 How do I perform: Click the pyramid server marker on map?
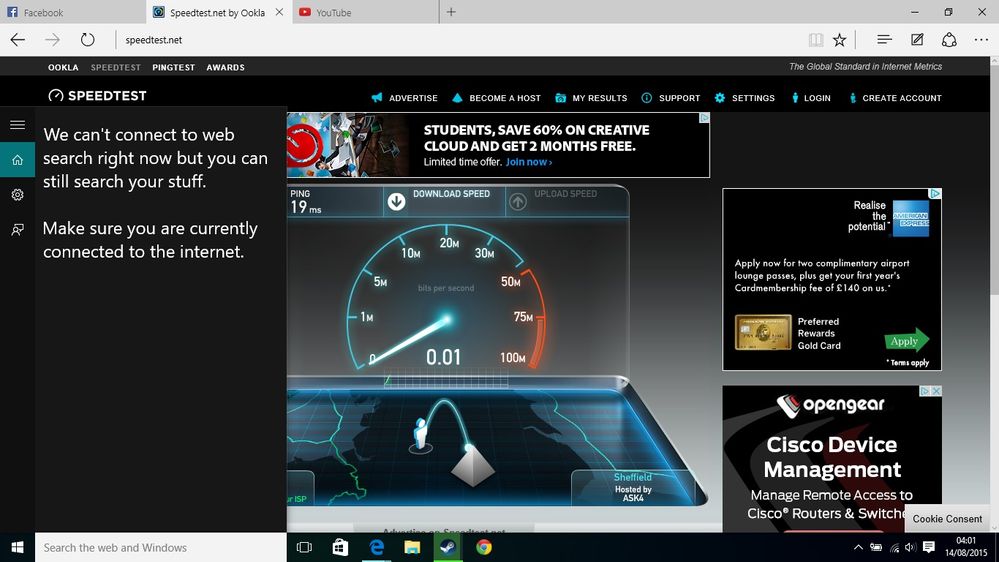(x=472, y=467)
